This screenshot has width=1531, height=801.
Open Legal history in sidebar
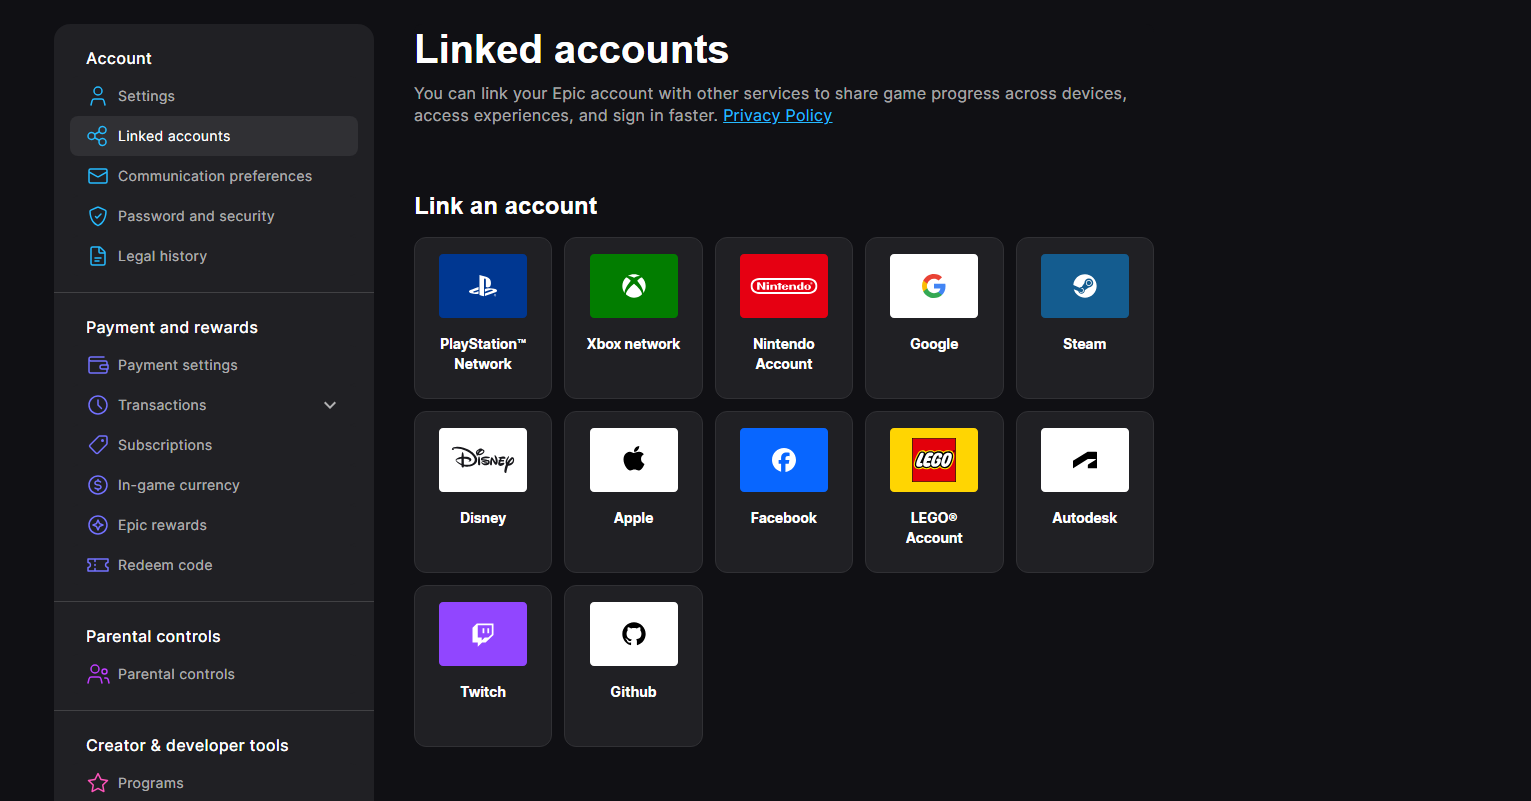click(162, 256)
